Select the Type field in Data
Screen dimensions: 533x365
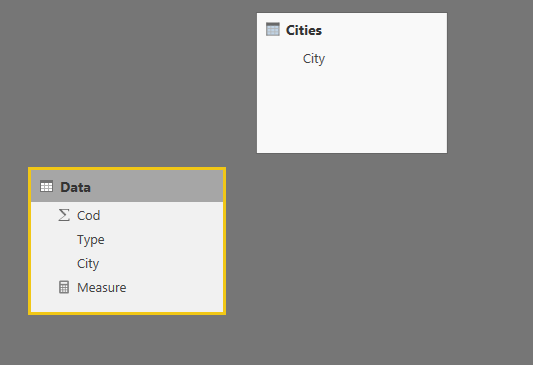tap(127, 239)
